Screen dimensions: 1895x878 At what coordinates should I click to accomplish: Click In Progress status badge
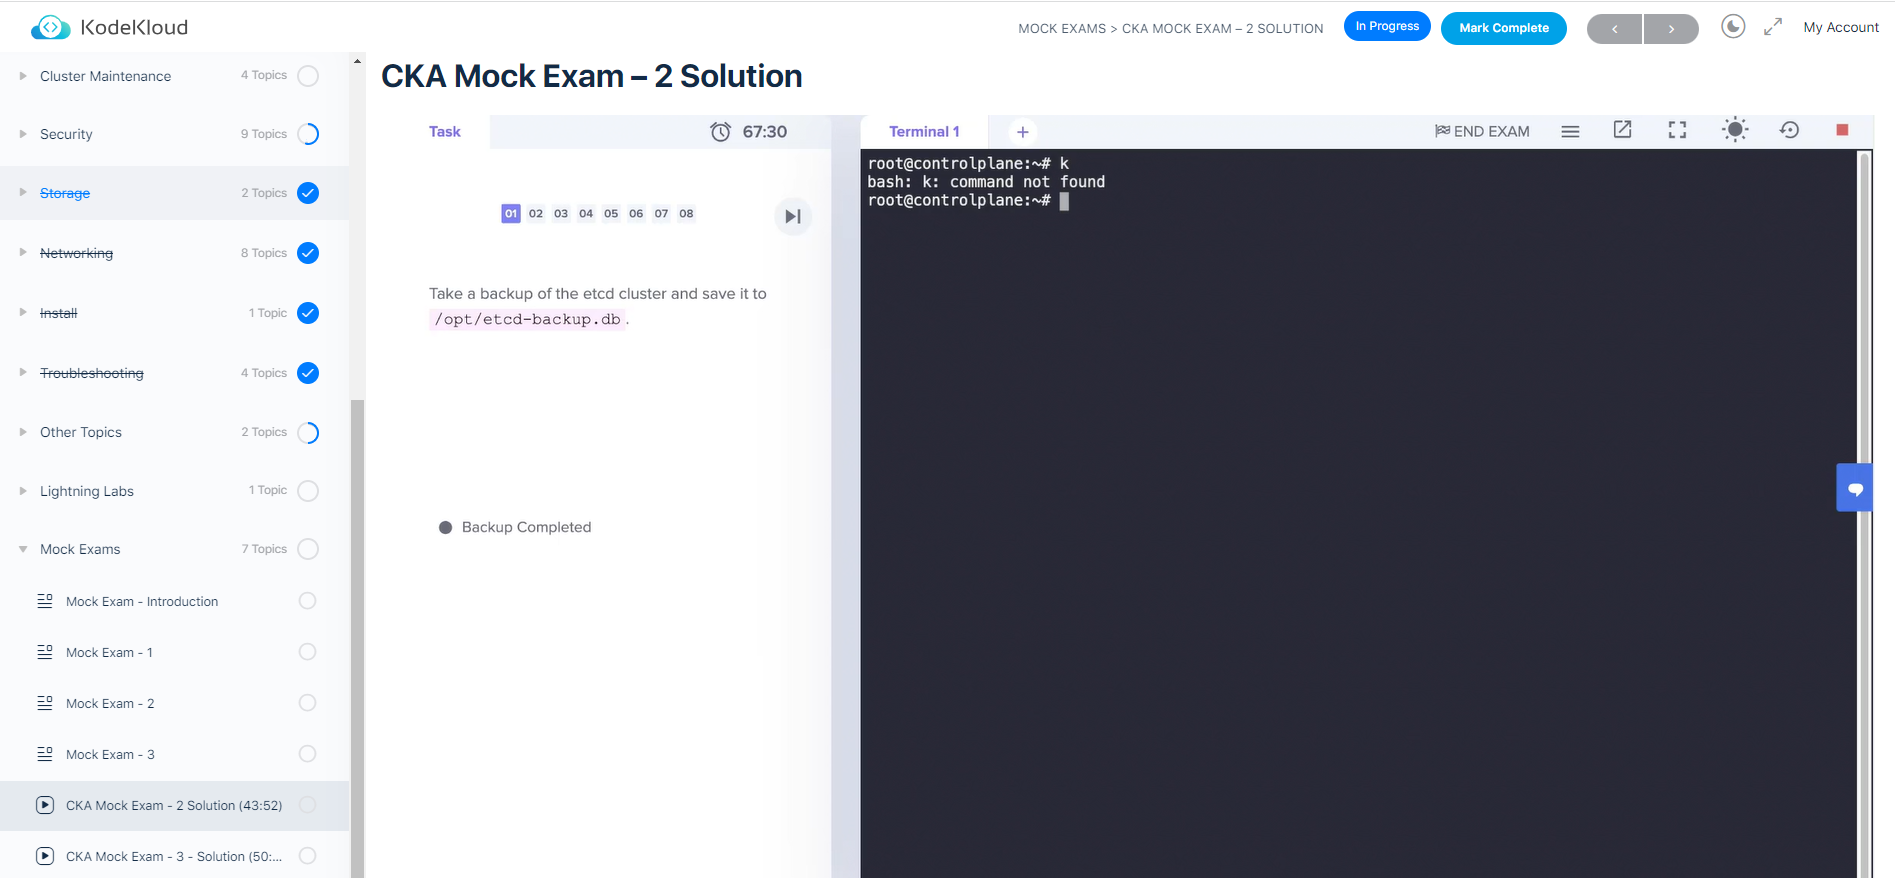tap(1387, 26)
